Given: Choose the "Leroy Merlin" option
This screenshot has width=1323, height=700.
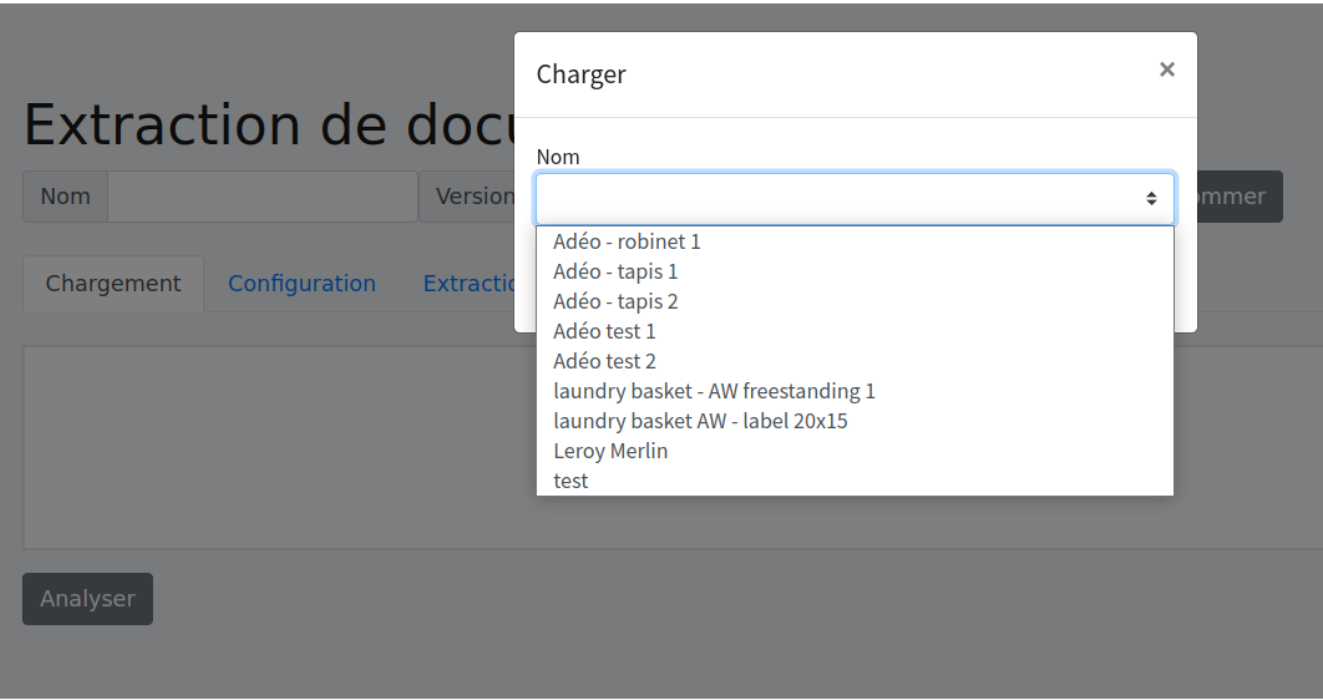Looking at the screenshot, I should (610, 451).
